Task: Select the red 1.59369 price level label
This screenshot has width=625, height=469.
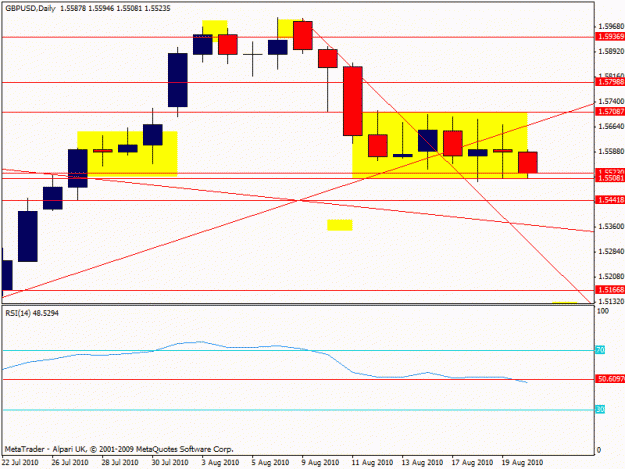Action: coord(610,37)
